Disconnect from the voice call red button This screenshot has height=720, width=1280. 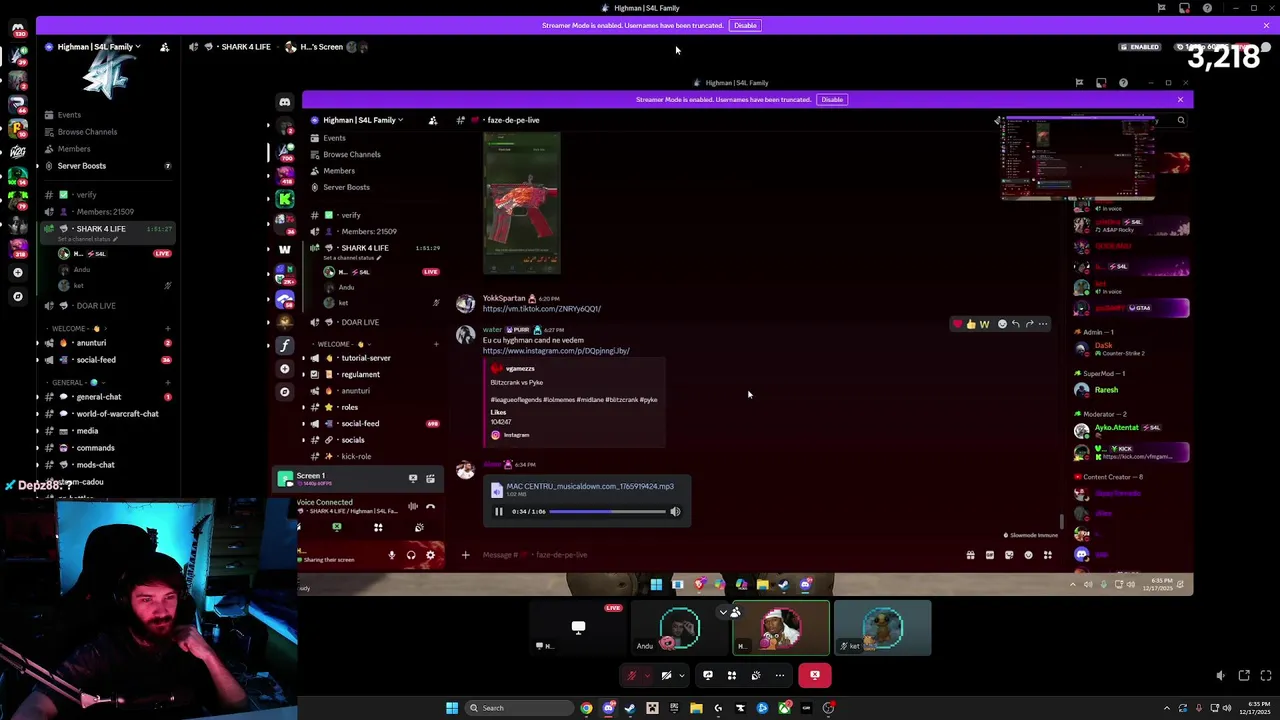[x=815, y=676]
